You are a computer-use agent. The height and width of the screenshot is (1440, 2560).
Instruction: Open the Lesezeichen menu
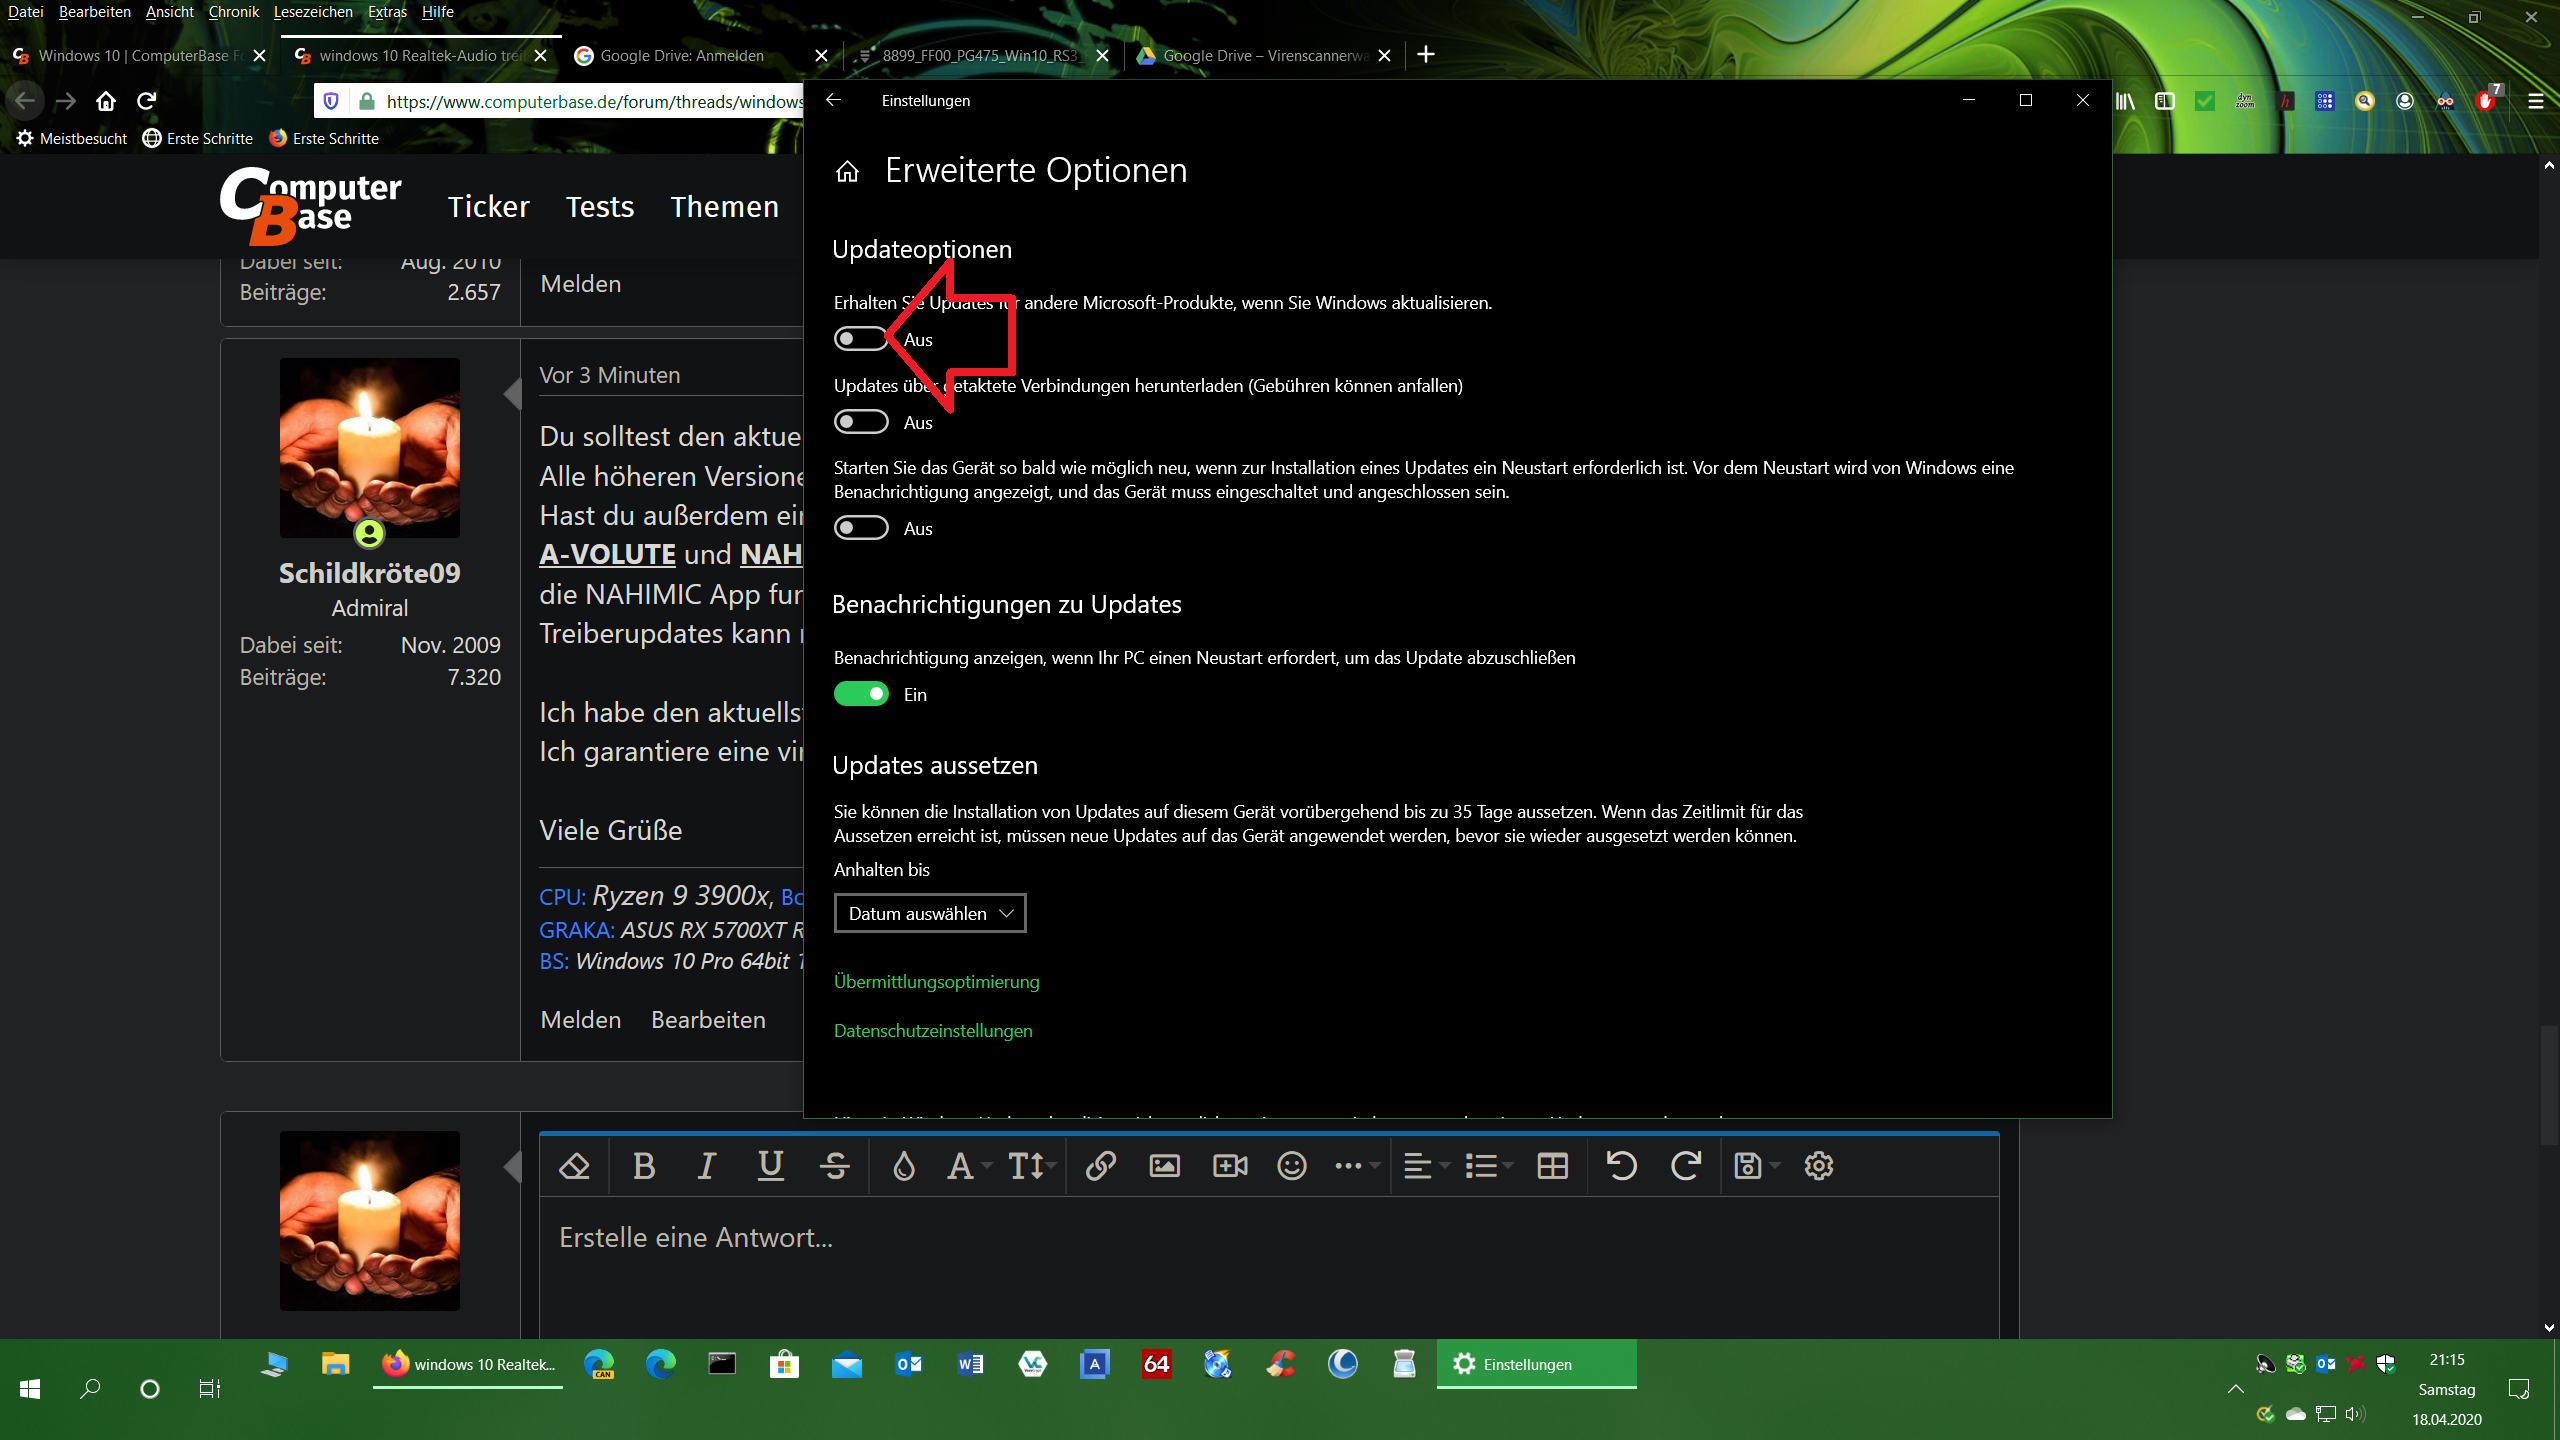pyautogui.click(x=312, y=12)
